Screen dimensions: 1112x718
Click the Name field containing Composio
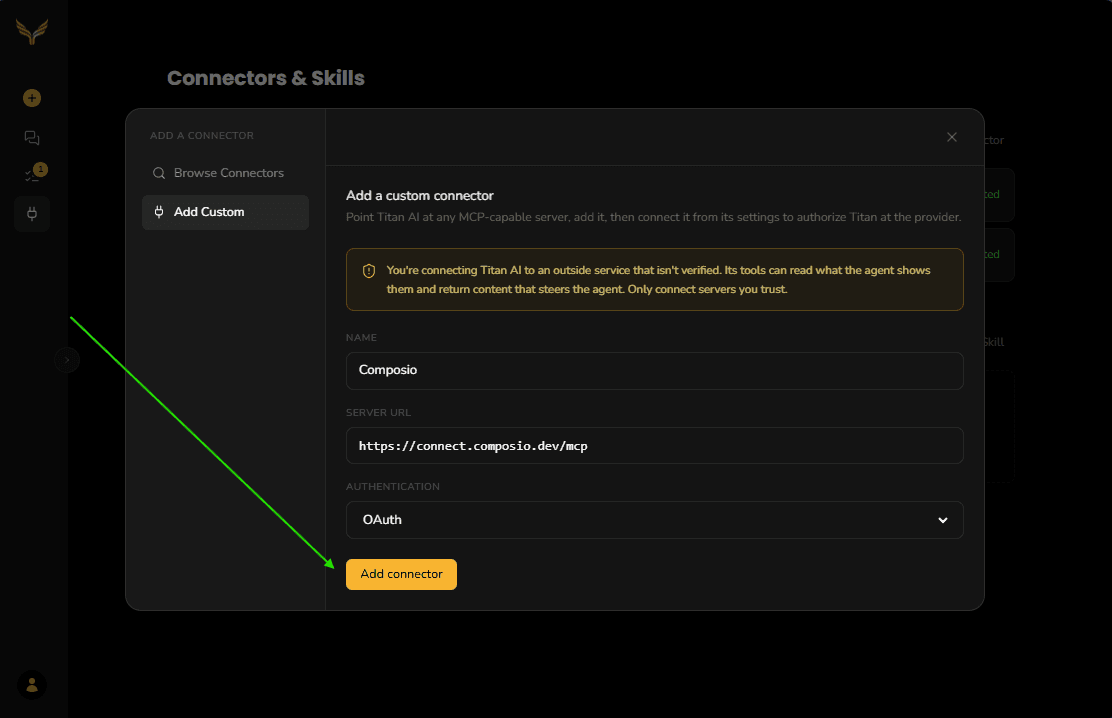click(x=654, y=370)
